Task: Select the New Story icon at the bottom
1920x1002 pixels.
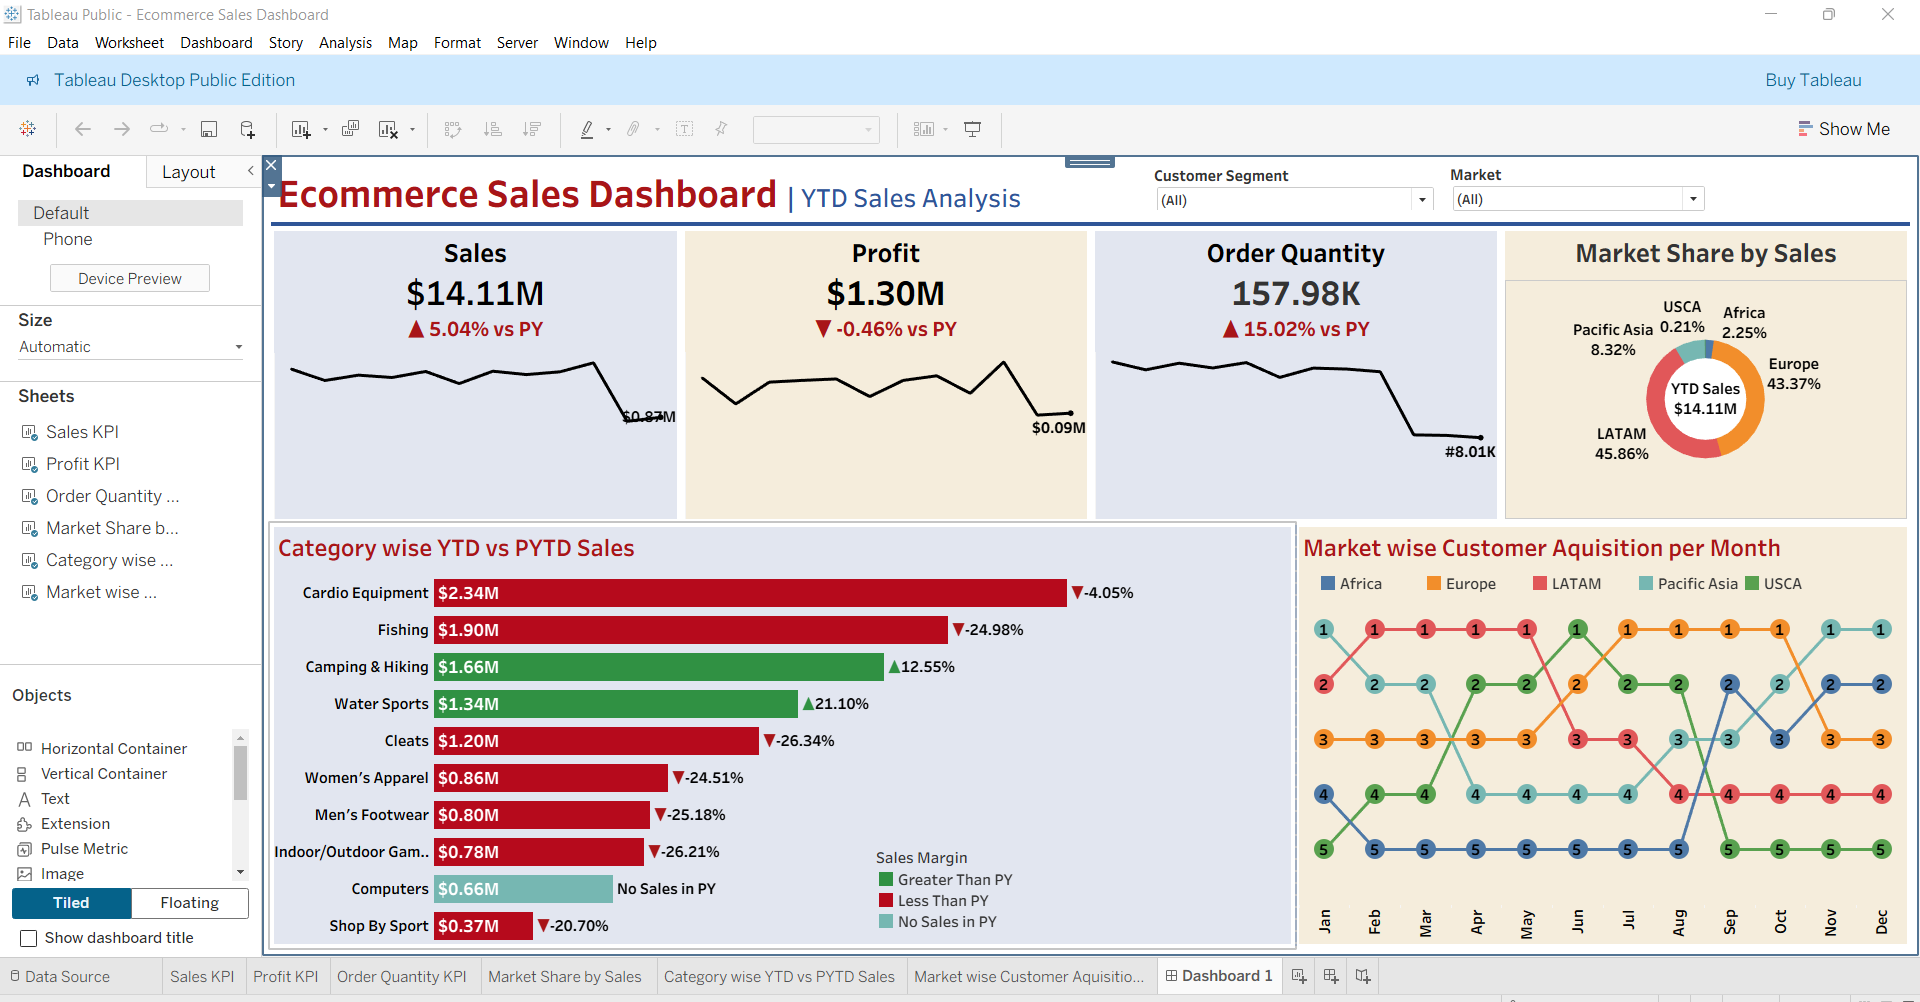Action: pos(1362,975)
